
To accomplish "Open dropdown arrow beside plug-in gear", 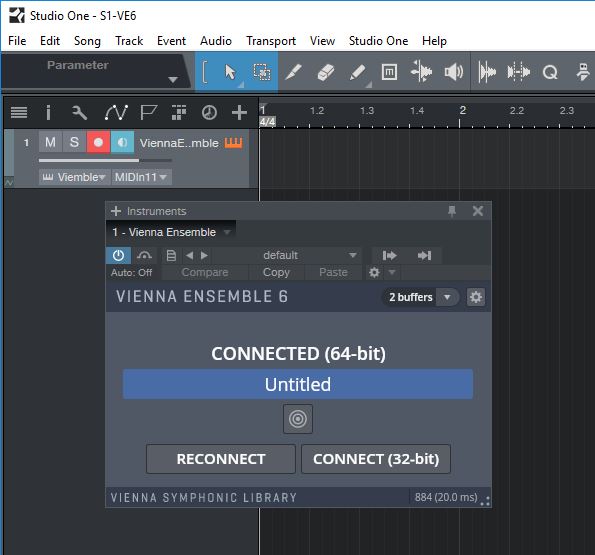I will (392, 272).
